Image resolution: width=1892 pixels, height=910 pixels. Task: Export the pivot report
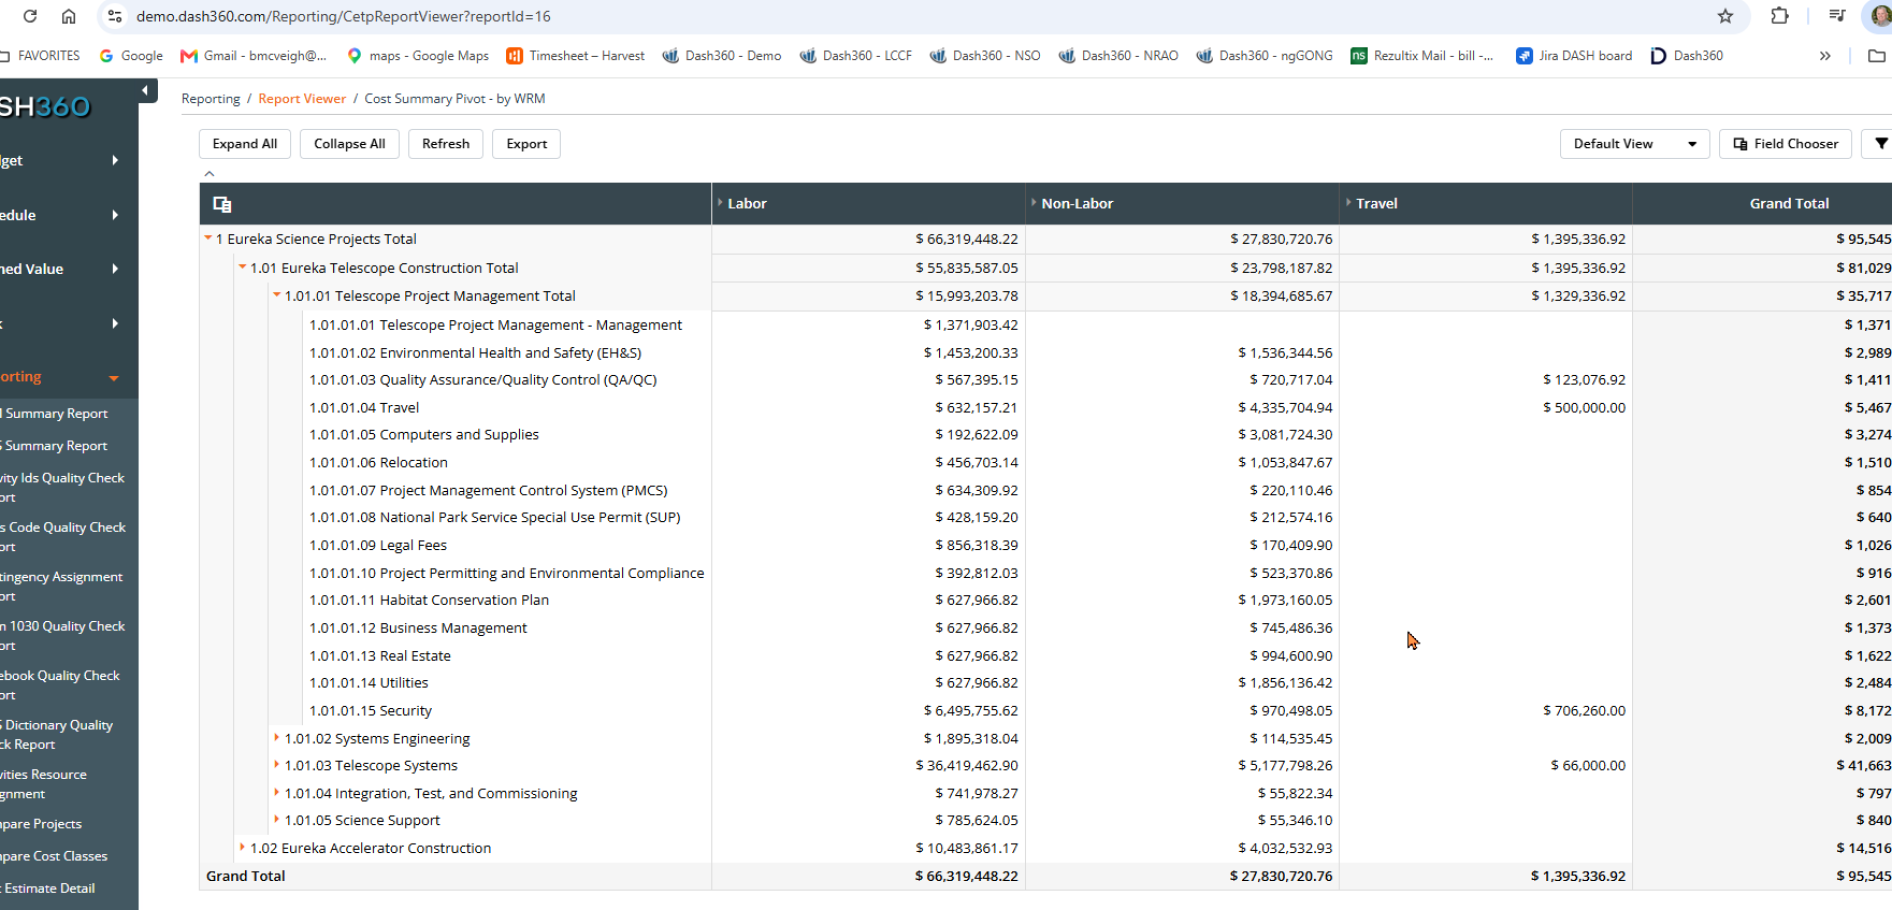(527, 144)
